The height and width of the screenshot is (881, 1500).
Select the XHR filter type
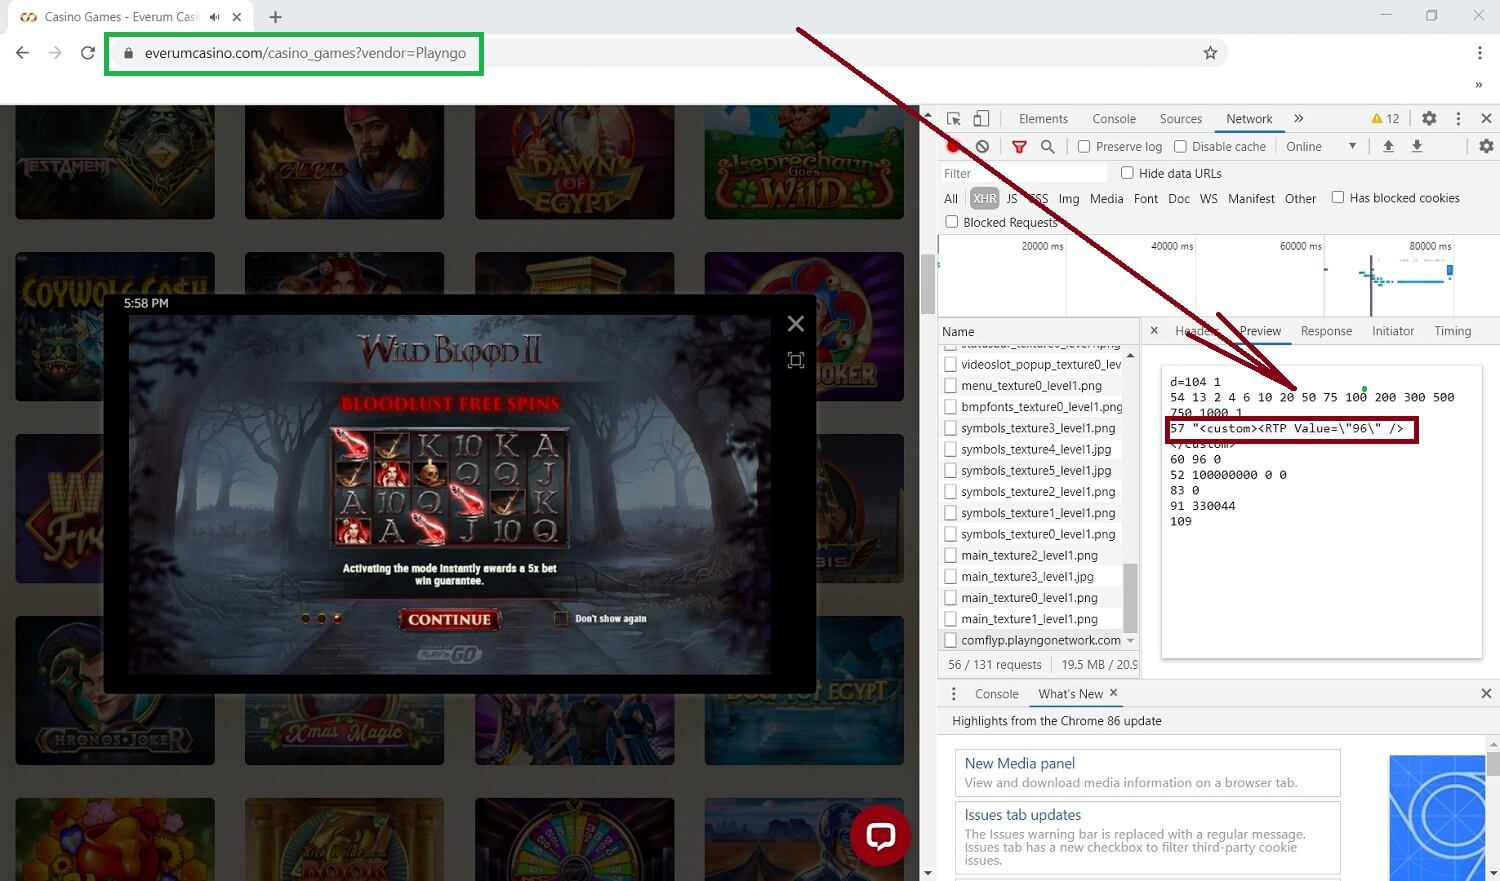[985, 198]
